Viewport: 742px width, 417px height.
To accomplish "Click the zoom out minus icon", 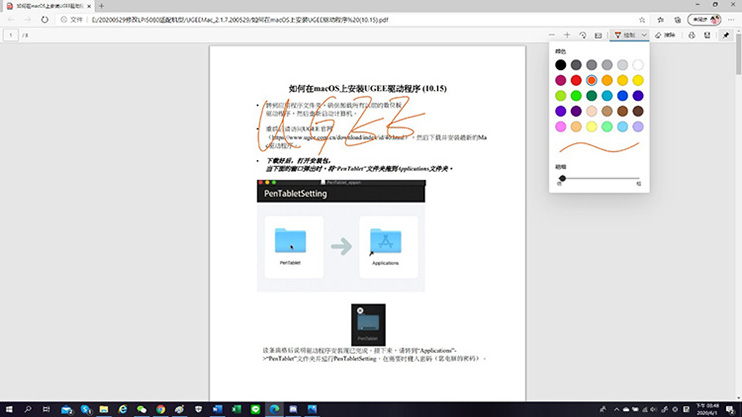I will pos(552,35).
